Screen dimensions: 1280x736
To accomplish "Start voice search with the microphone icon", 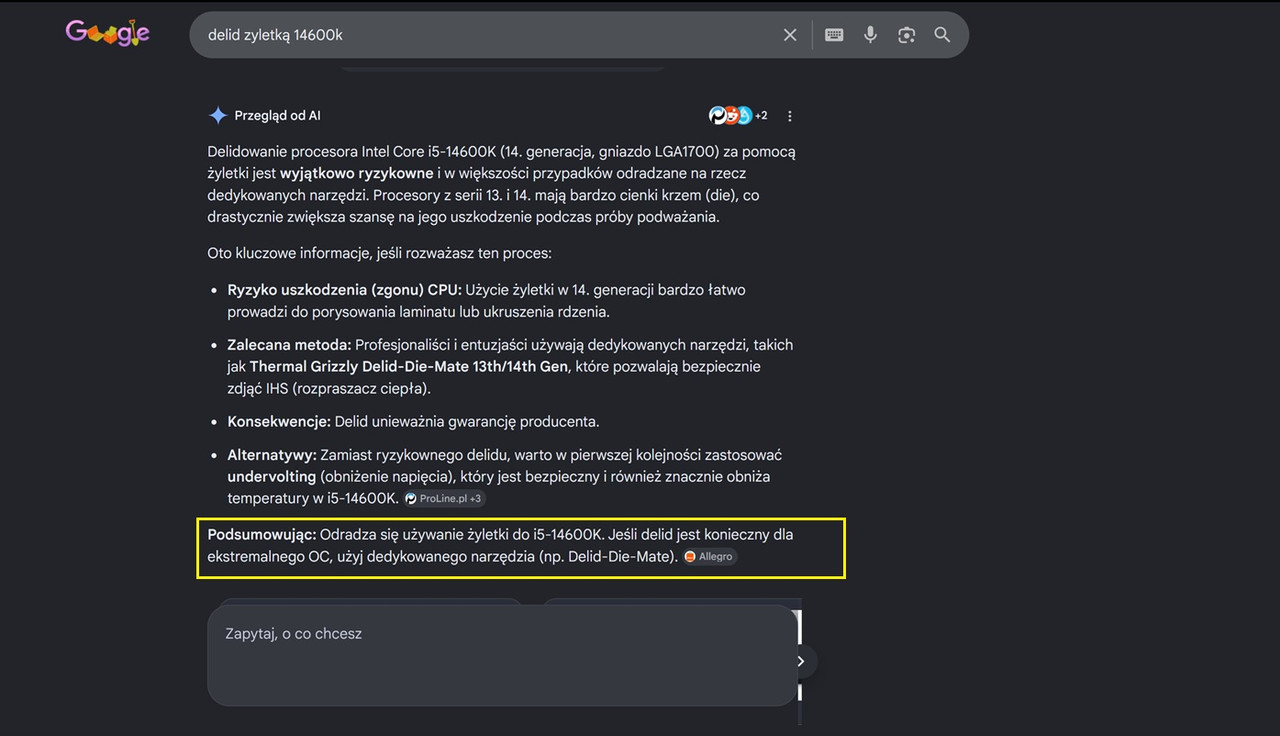I will pos(871,35).
